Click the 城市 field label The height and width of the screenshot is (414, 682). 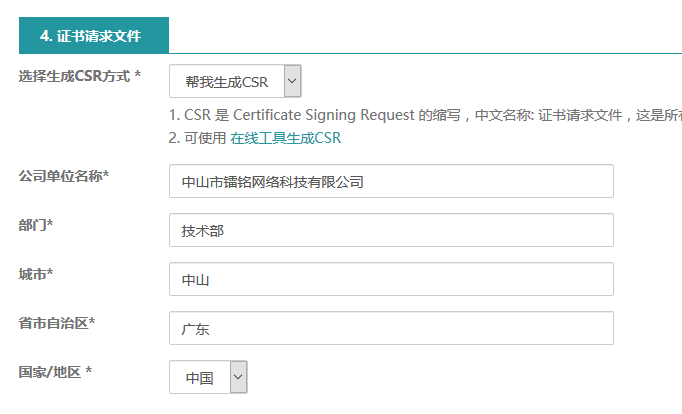pos(36,274)
